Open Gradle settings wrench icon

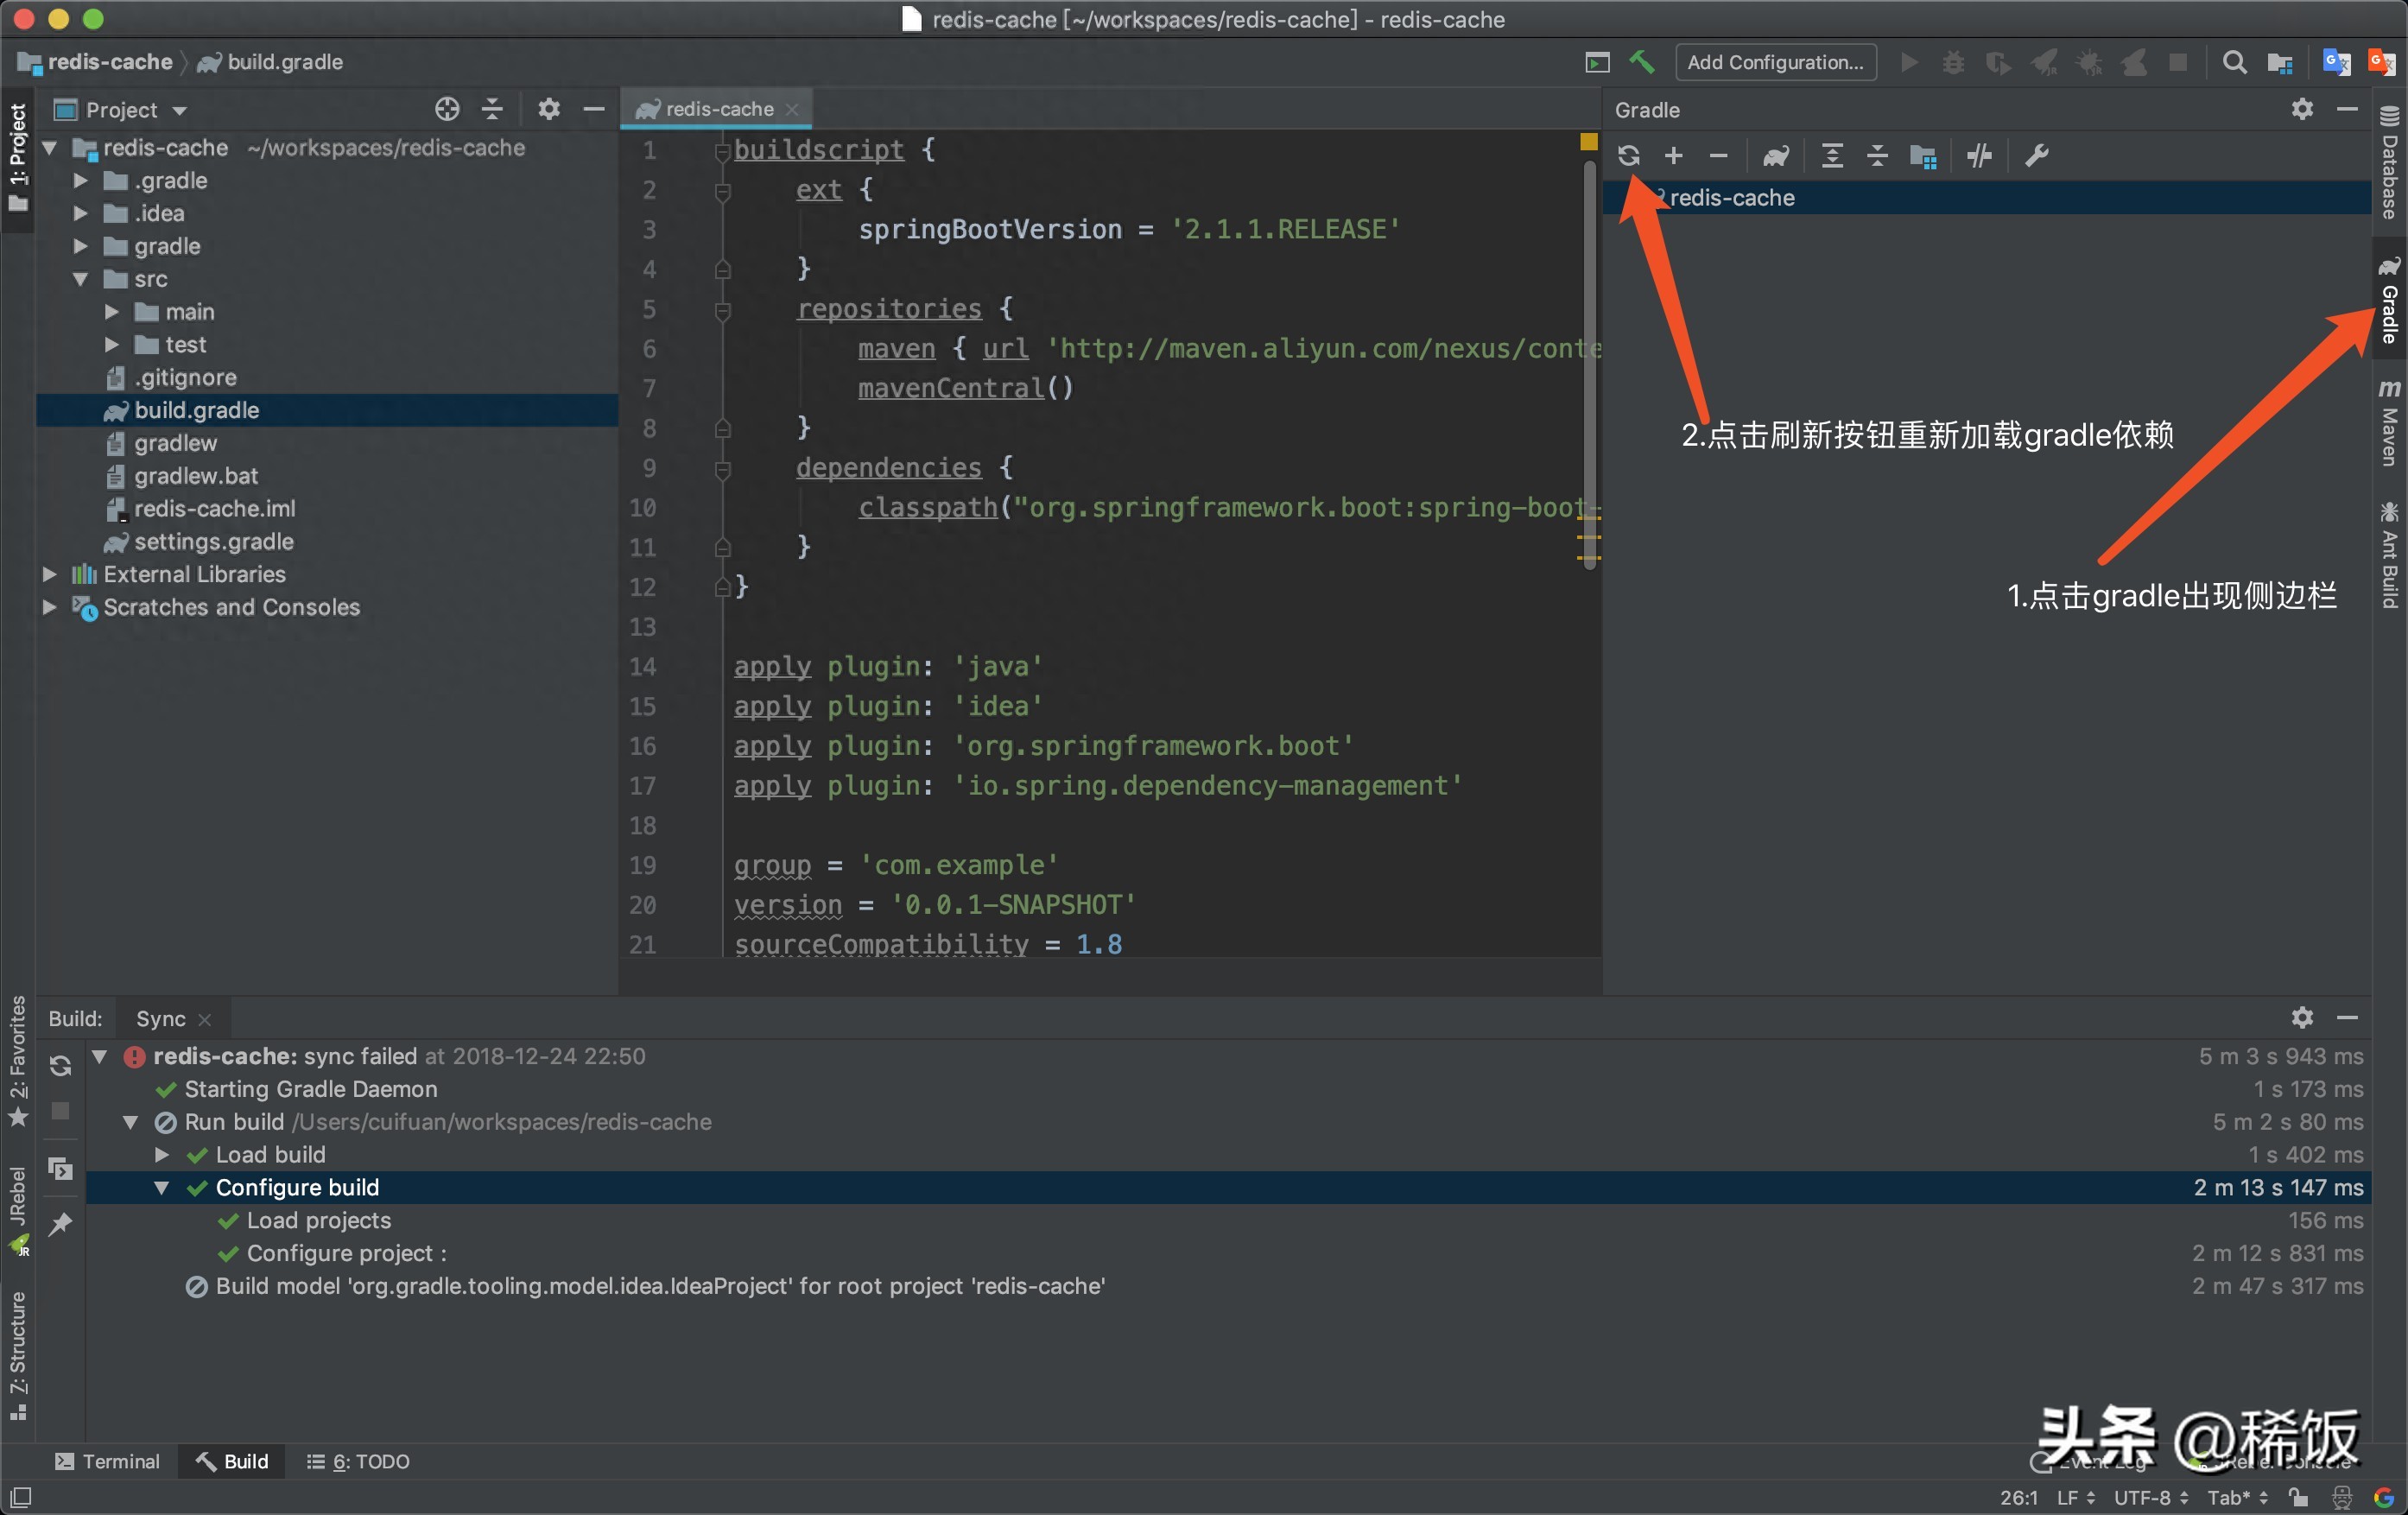[x=2036, y=155]
